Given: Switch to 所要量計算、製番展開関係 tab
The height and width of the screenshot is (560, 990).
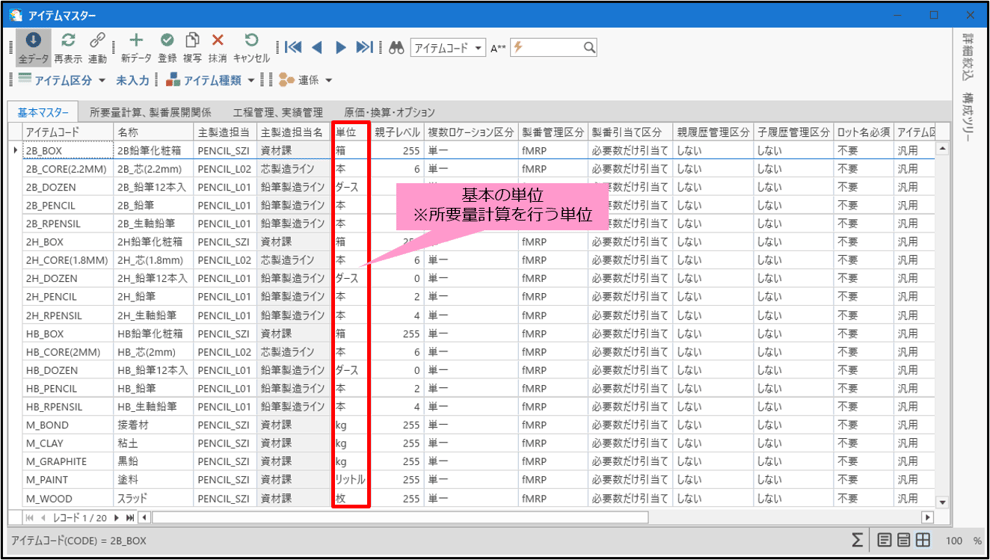Looking at the screenshot, I should (x=150, y=112).
